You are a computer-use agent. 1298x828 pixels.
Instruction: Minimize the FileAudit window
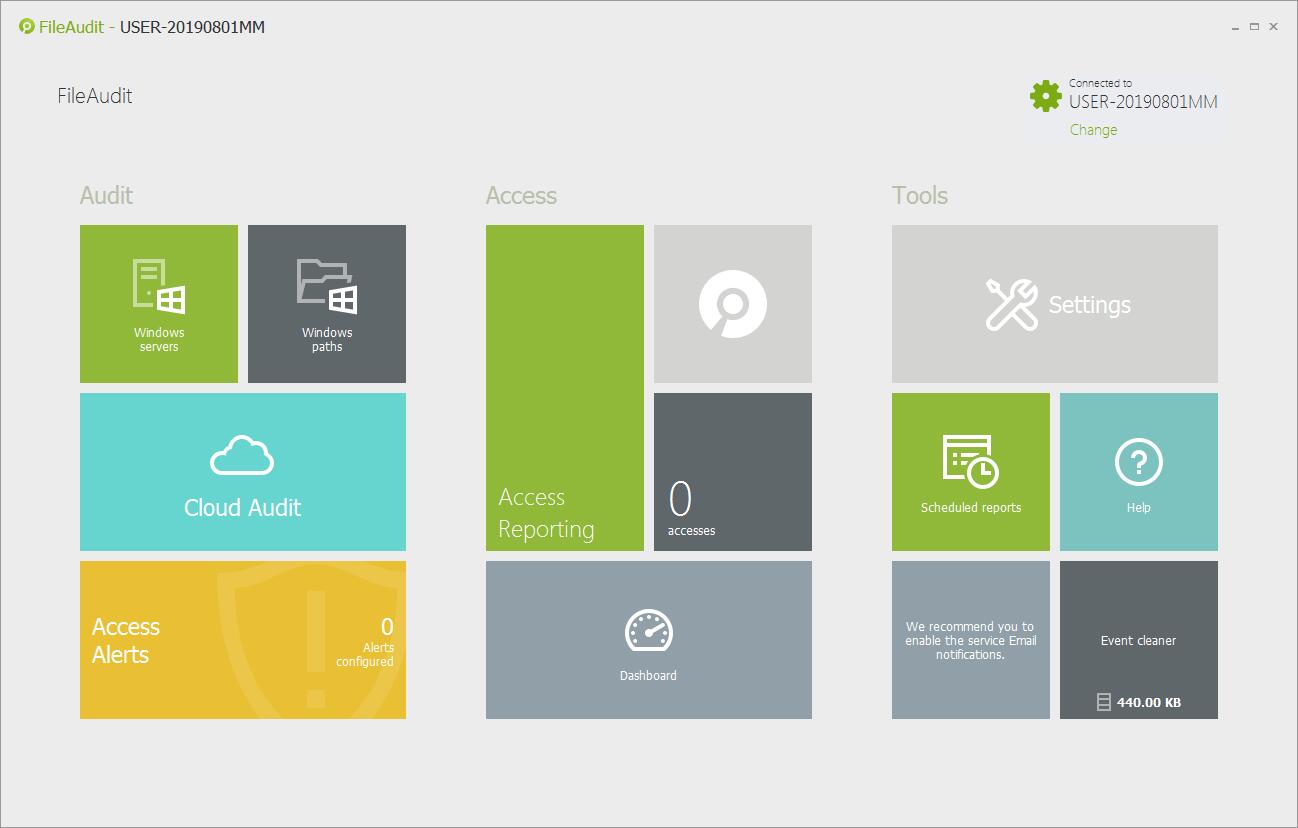(x=1236, y=28)
